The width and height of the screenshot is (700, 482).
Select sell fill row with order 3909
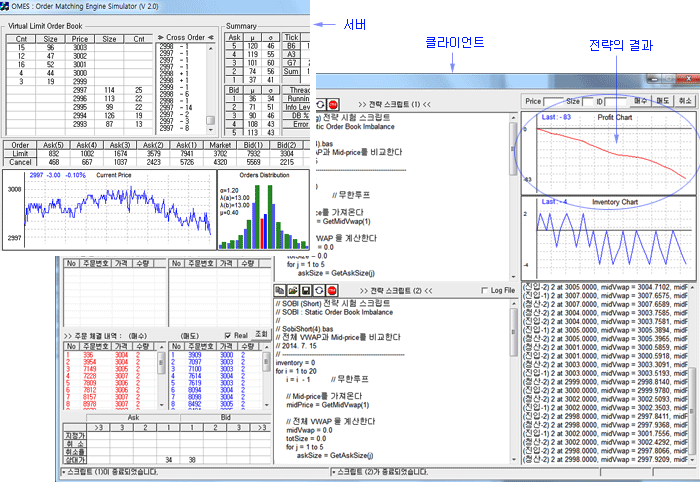216,355
